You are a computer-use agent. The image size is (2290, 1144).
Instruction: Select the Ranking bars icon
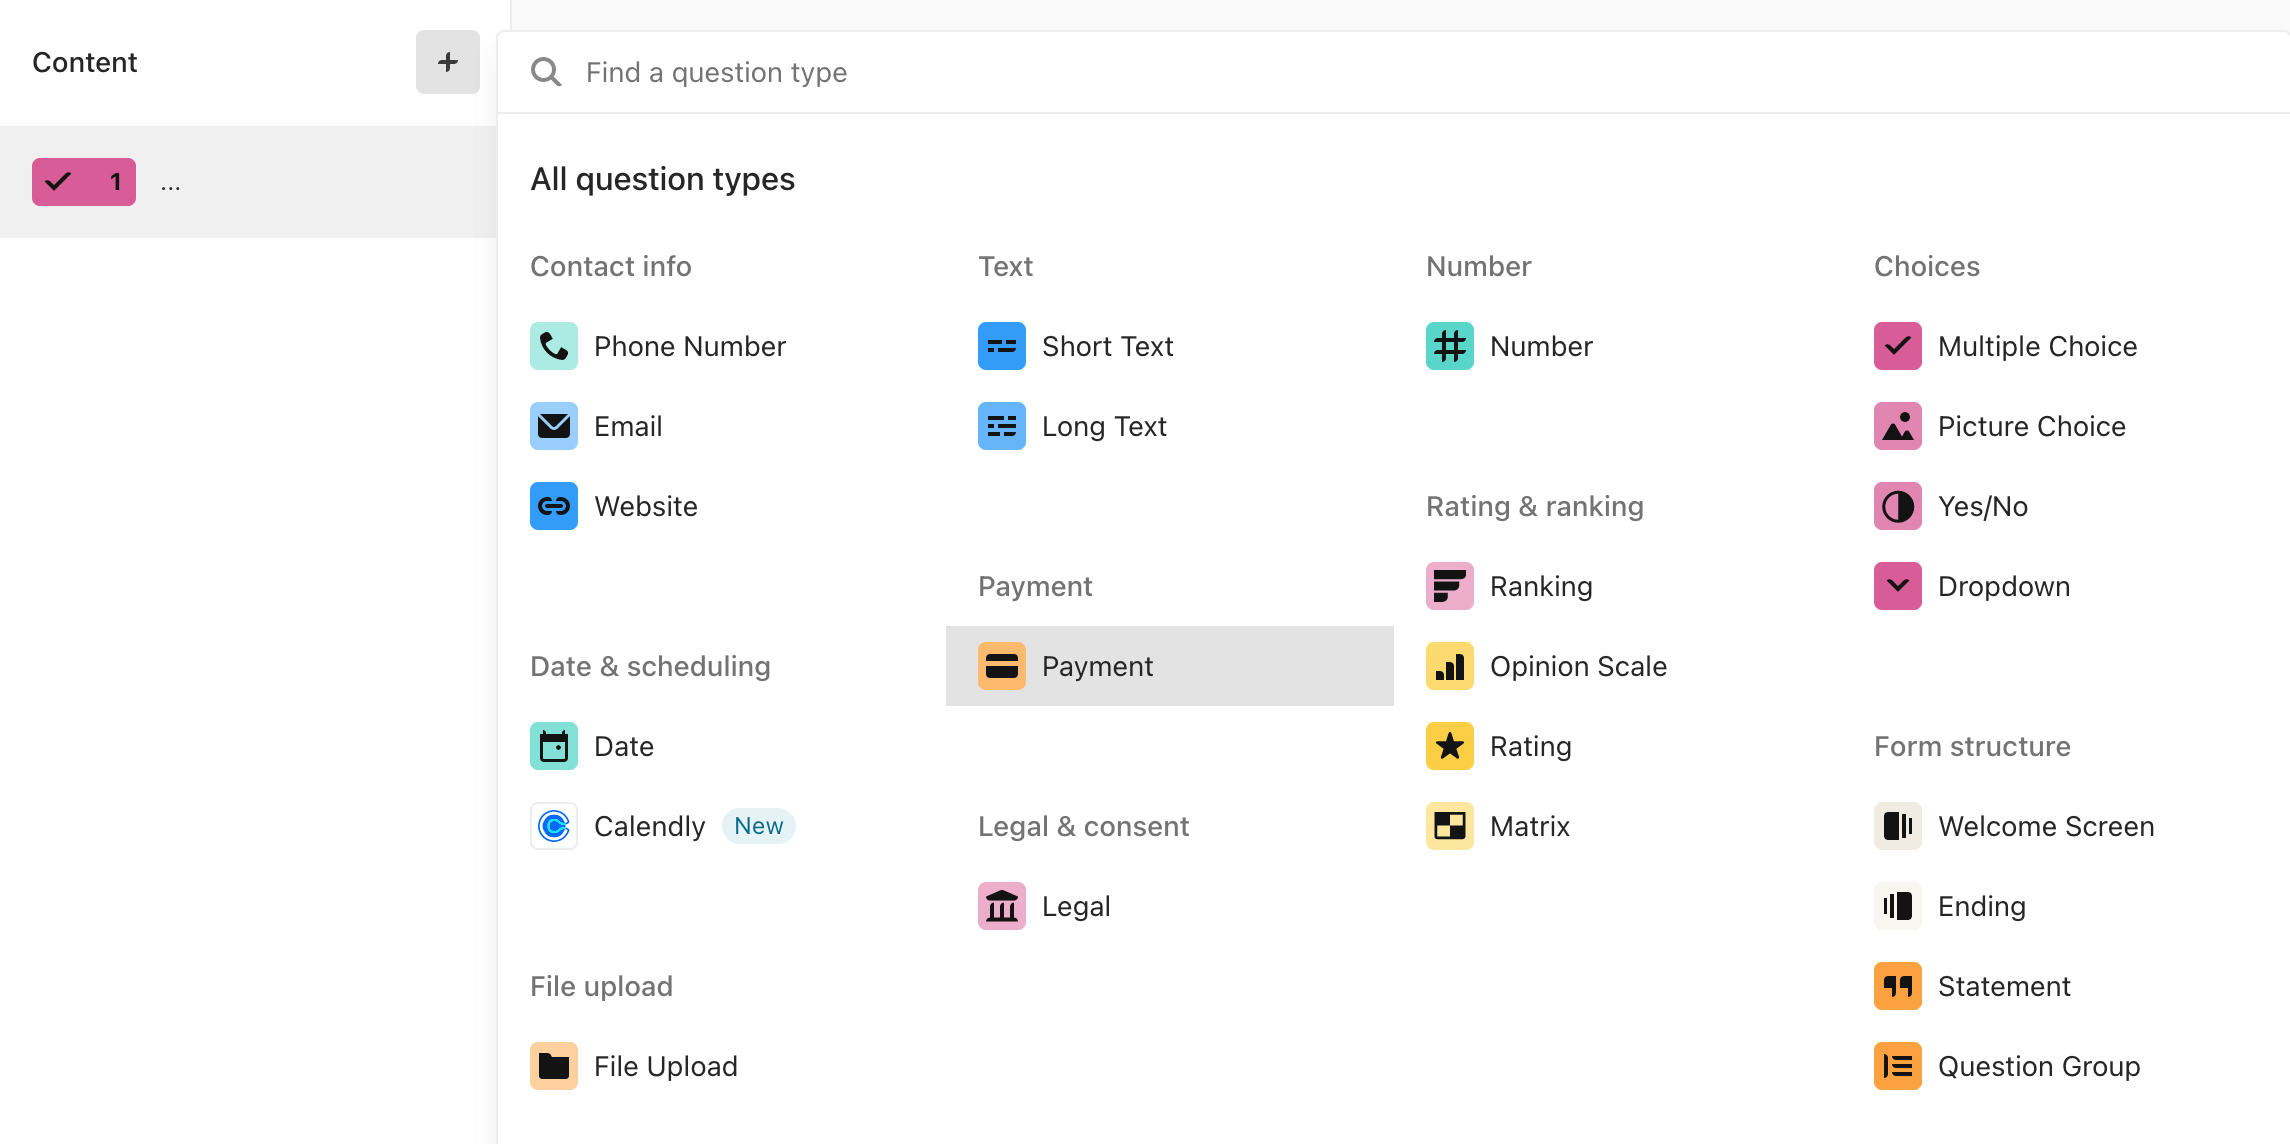pyautogui.click(x=1449, y=586)
